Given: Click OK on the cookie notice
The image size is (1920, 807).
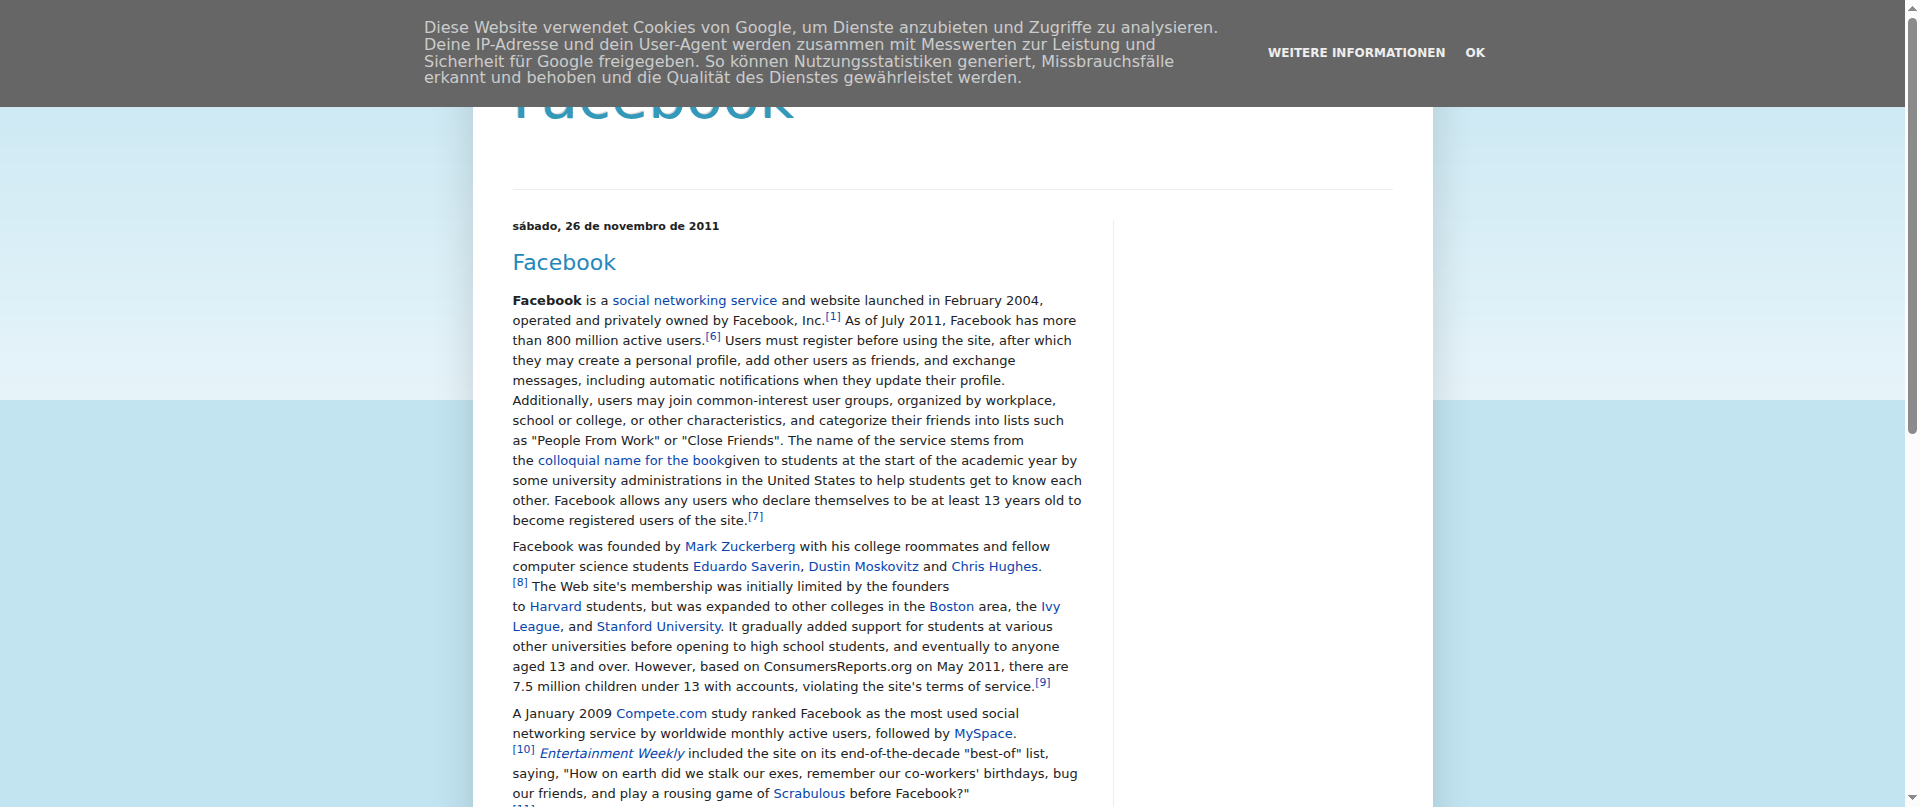Looking at the screenshot, I should [x=1475, y=53].
